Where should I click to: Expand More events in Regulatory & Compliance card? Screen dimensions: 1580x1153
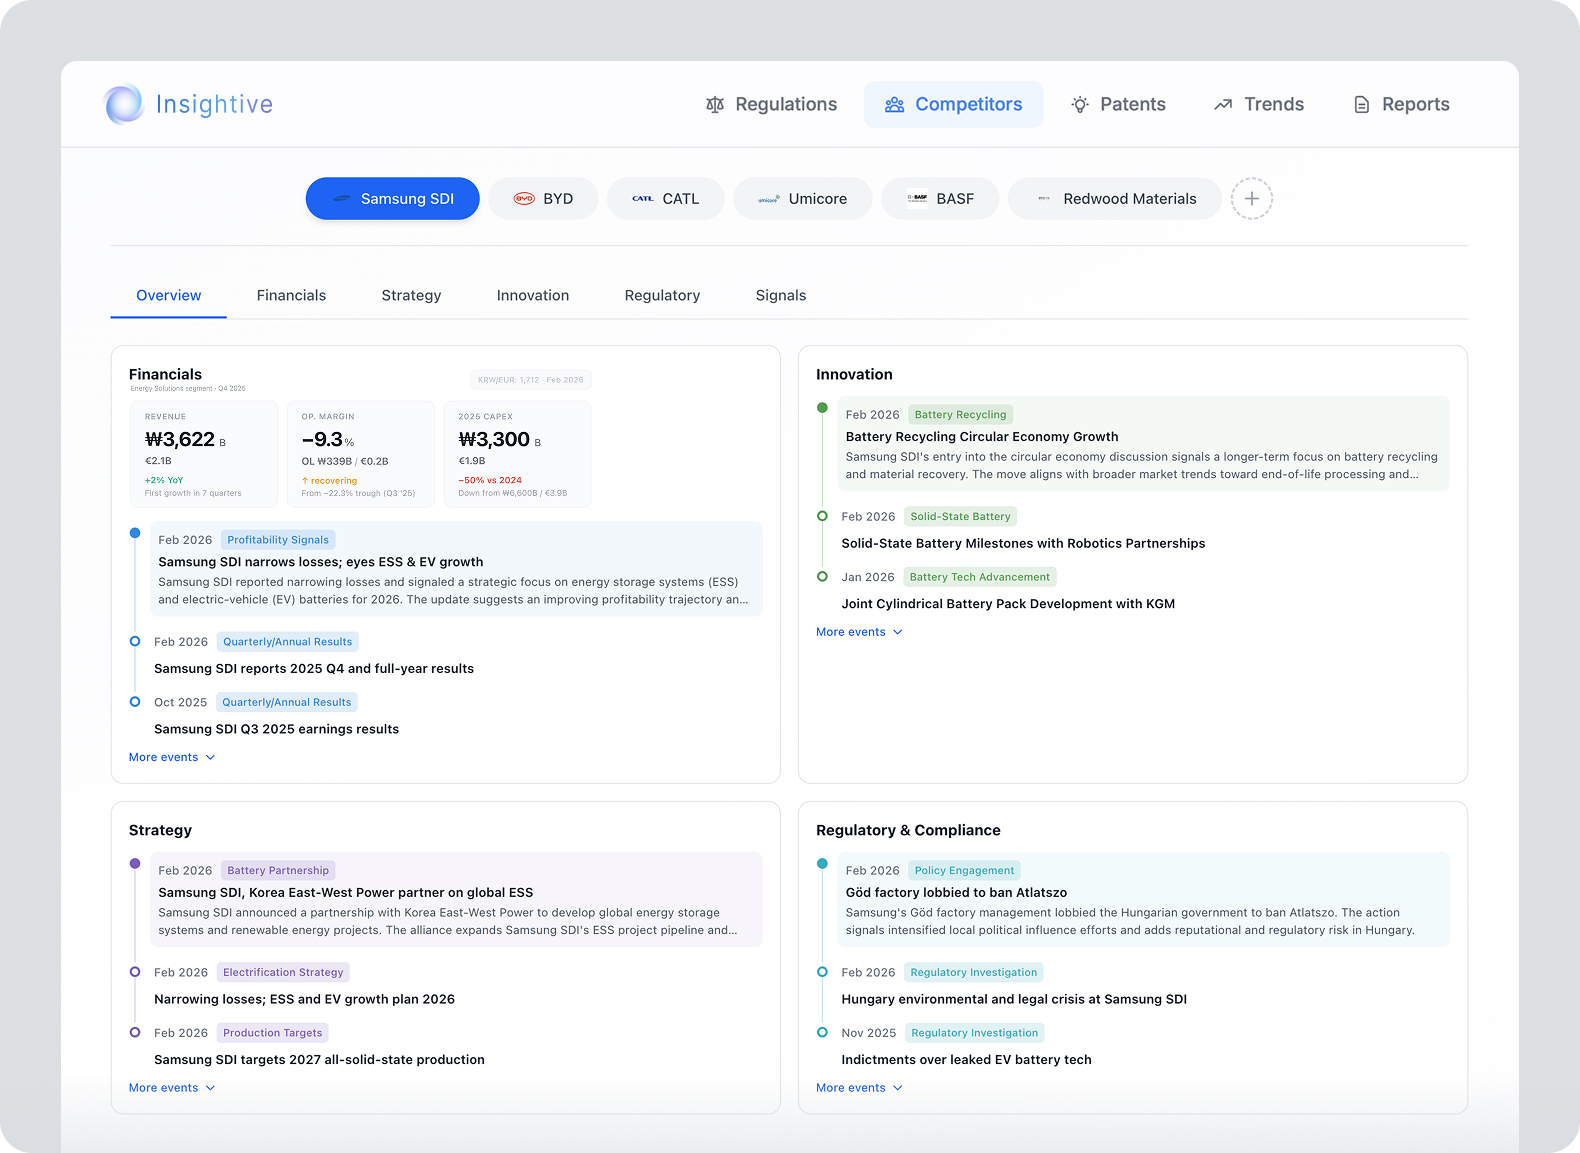tap(859, 1088)
